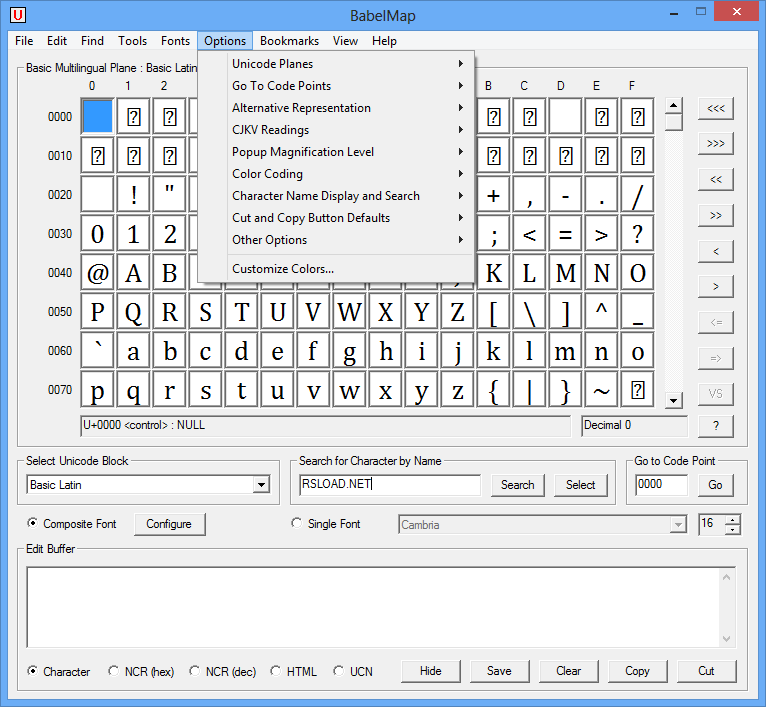This screenshot has width=766, height=707.
Task: Select the uppercase Q character cell
Action: tap(133, 312)
